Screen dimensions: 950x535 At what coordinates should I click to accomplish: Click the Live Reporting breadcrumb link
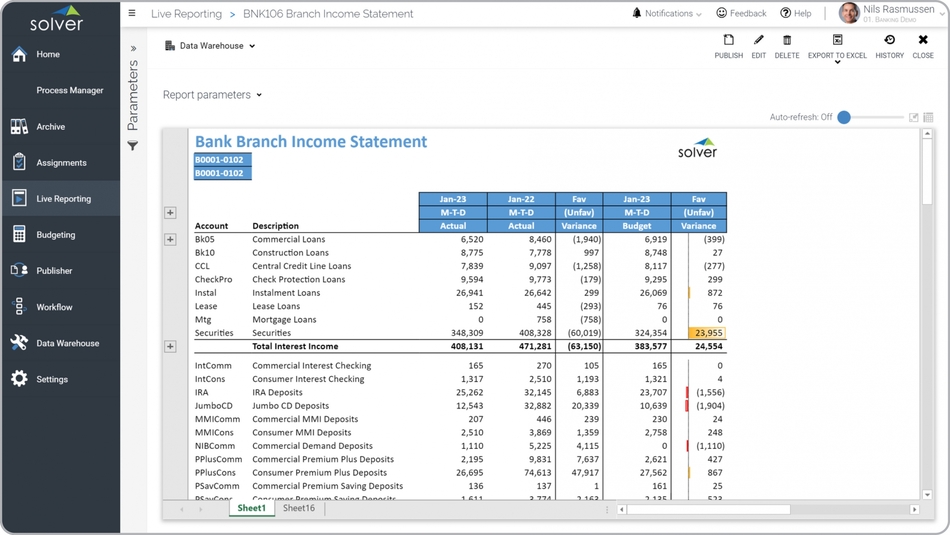tap(186, 14)
